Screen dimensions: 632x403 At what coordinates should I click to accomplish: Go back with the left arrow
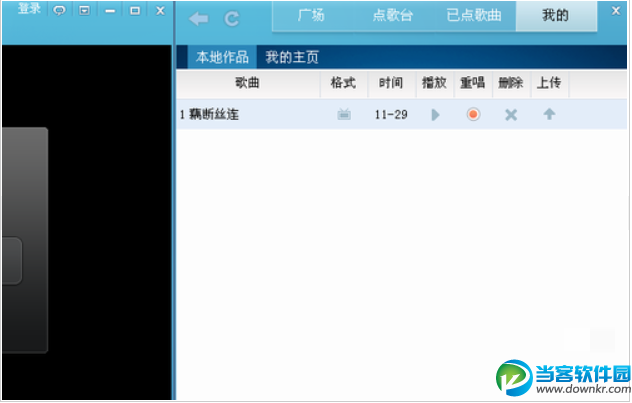point(198,19)
